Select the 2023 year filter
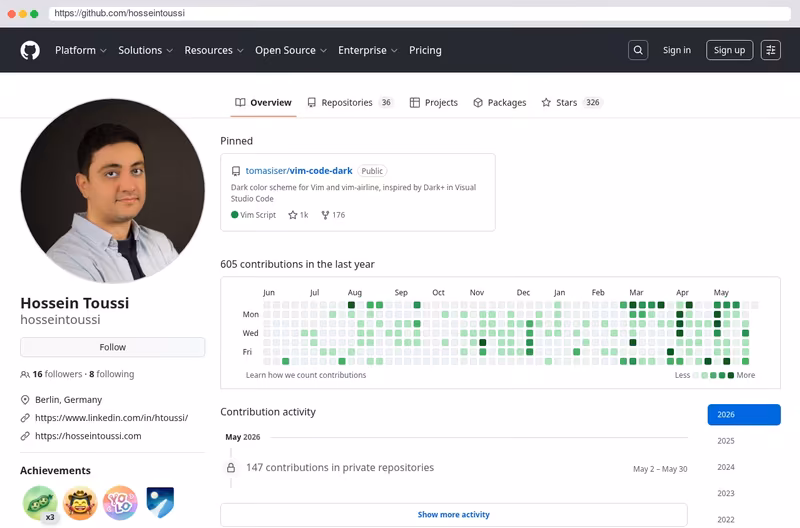This screenshot has width=800, height=528. [x=726, y=493]
